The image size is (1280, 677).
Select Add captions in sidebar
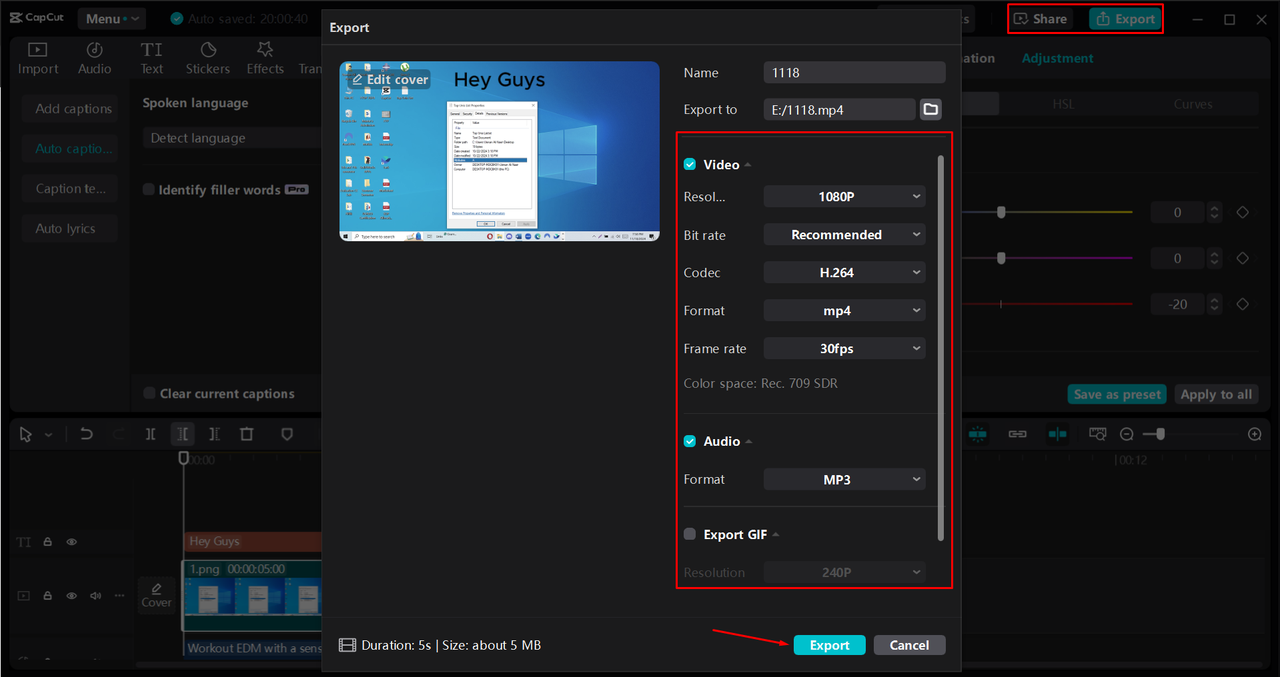[70, 109]
